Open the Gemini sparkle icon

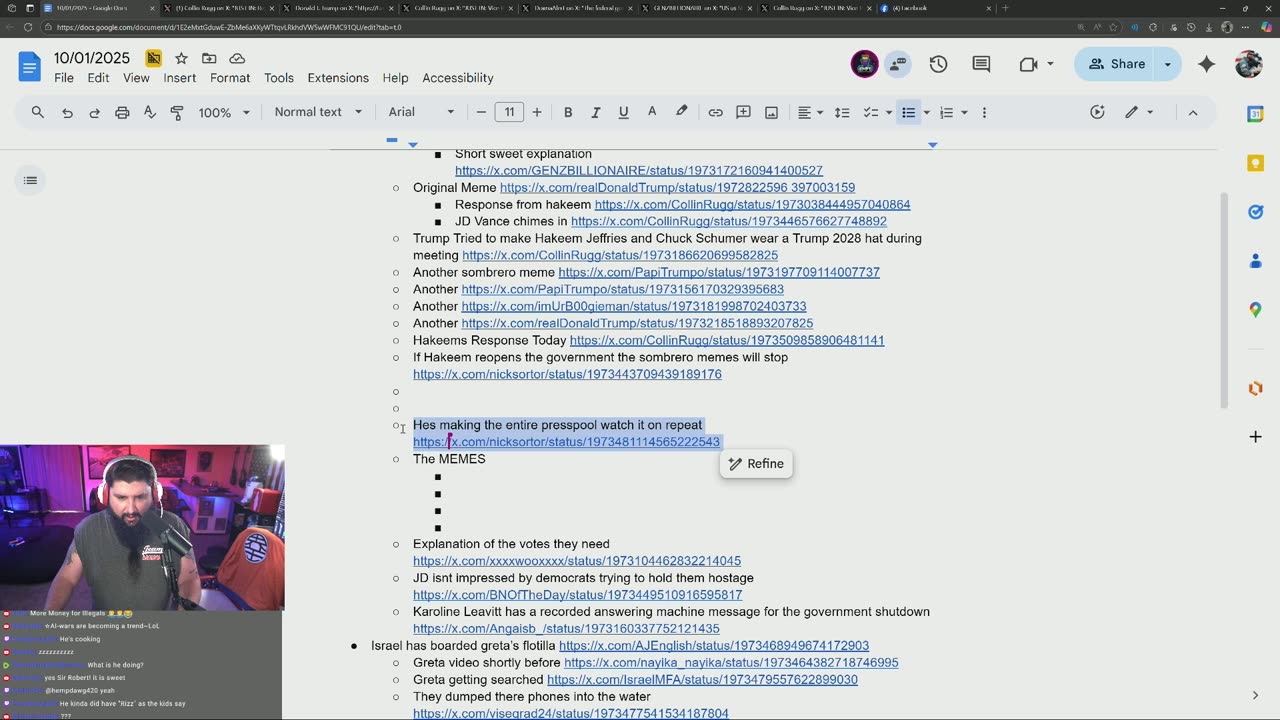point(1207,64)
